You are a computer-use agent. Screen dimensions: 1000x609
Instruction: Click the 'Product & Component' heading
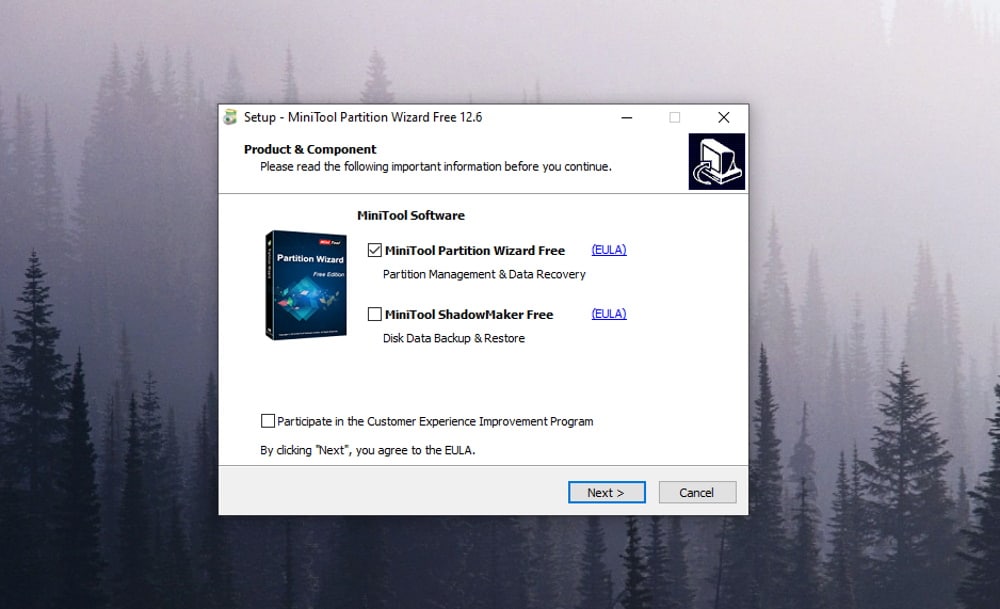click(x=310, y=150)
